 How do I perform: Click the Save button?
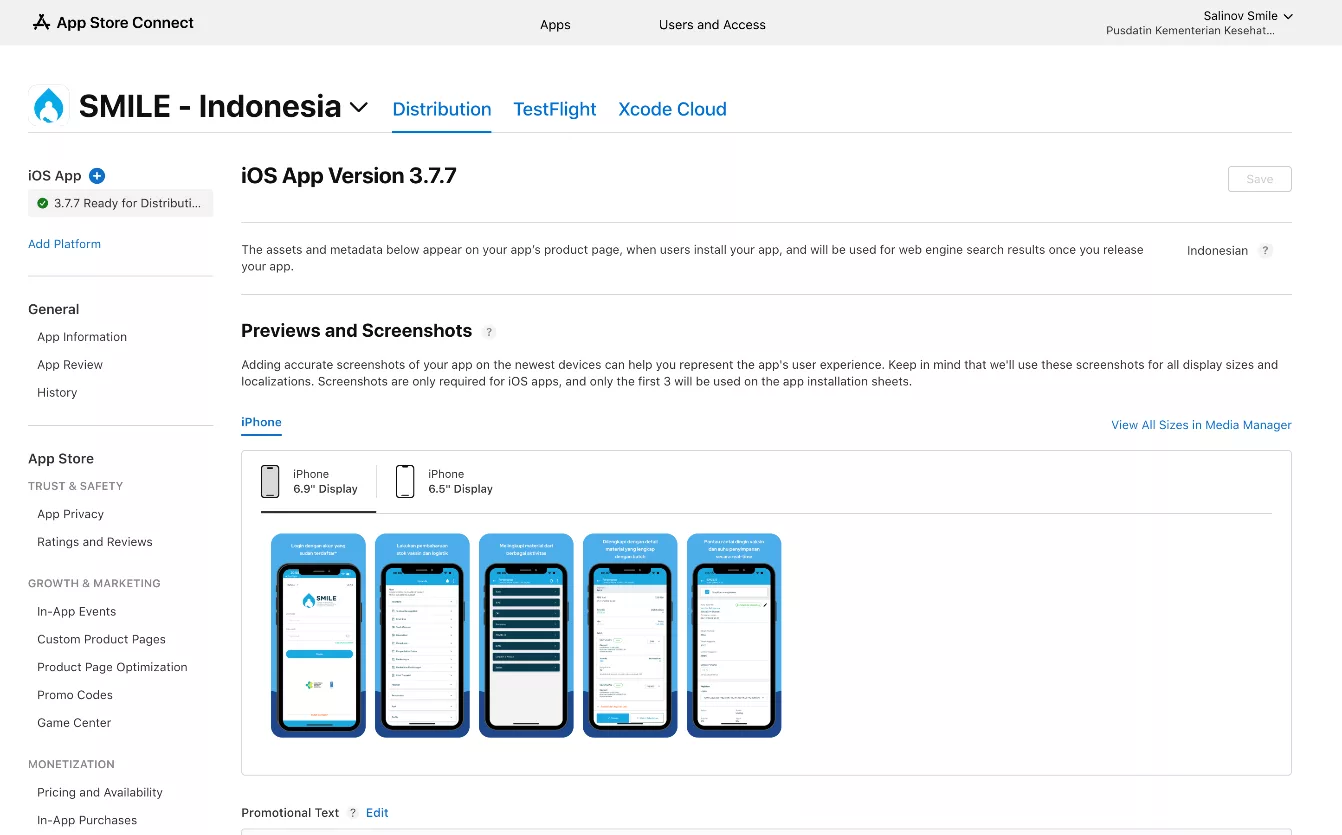1259,179
